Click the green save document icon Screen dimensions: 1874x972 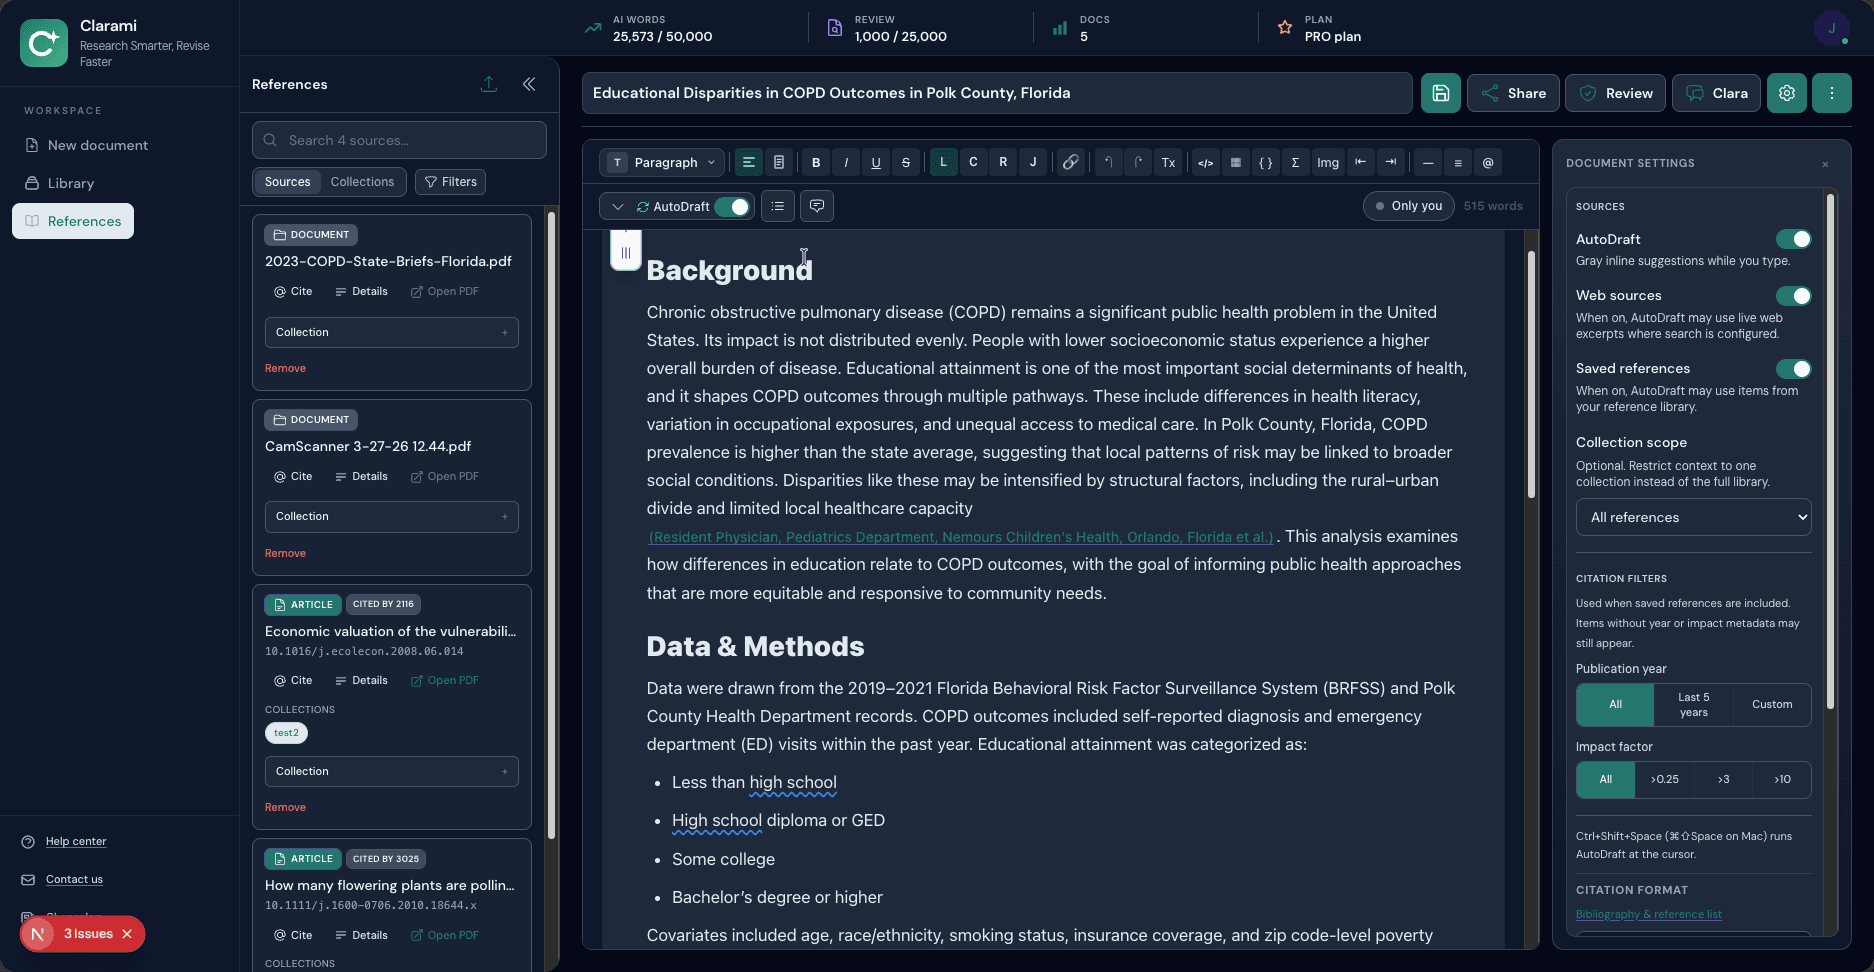coord(1440,93)
